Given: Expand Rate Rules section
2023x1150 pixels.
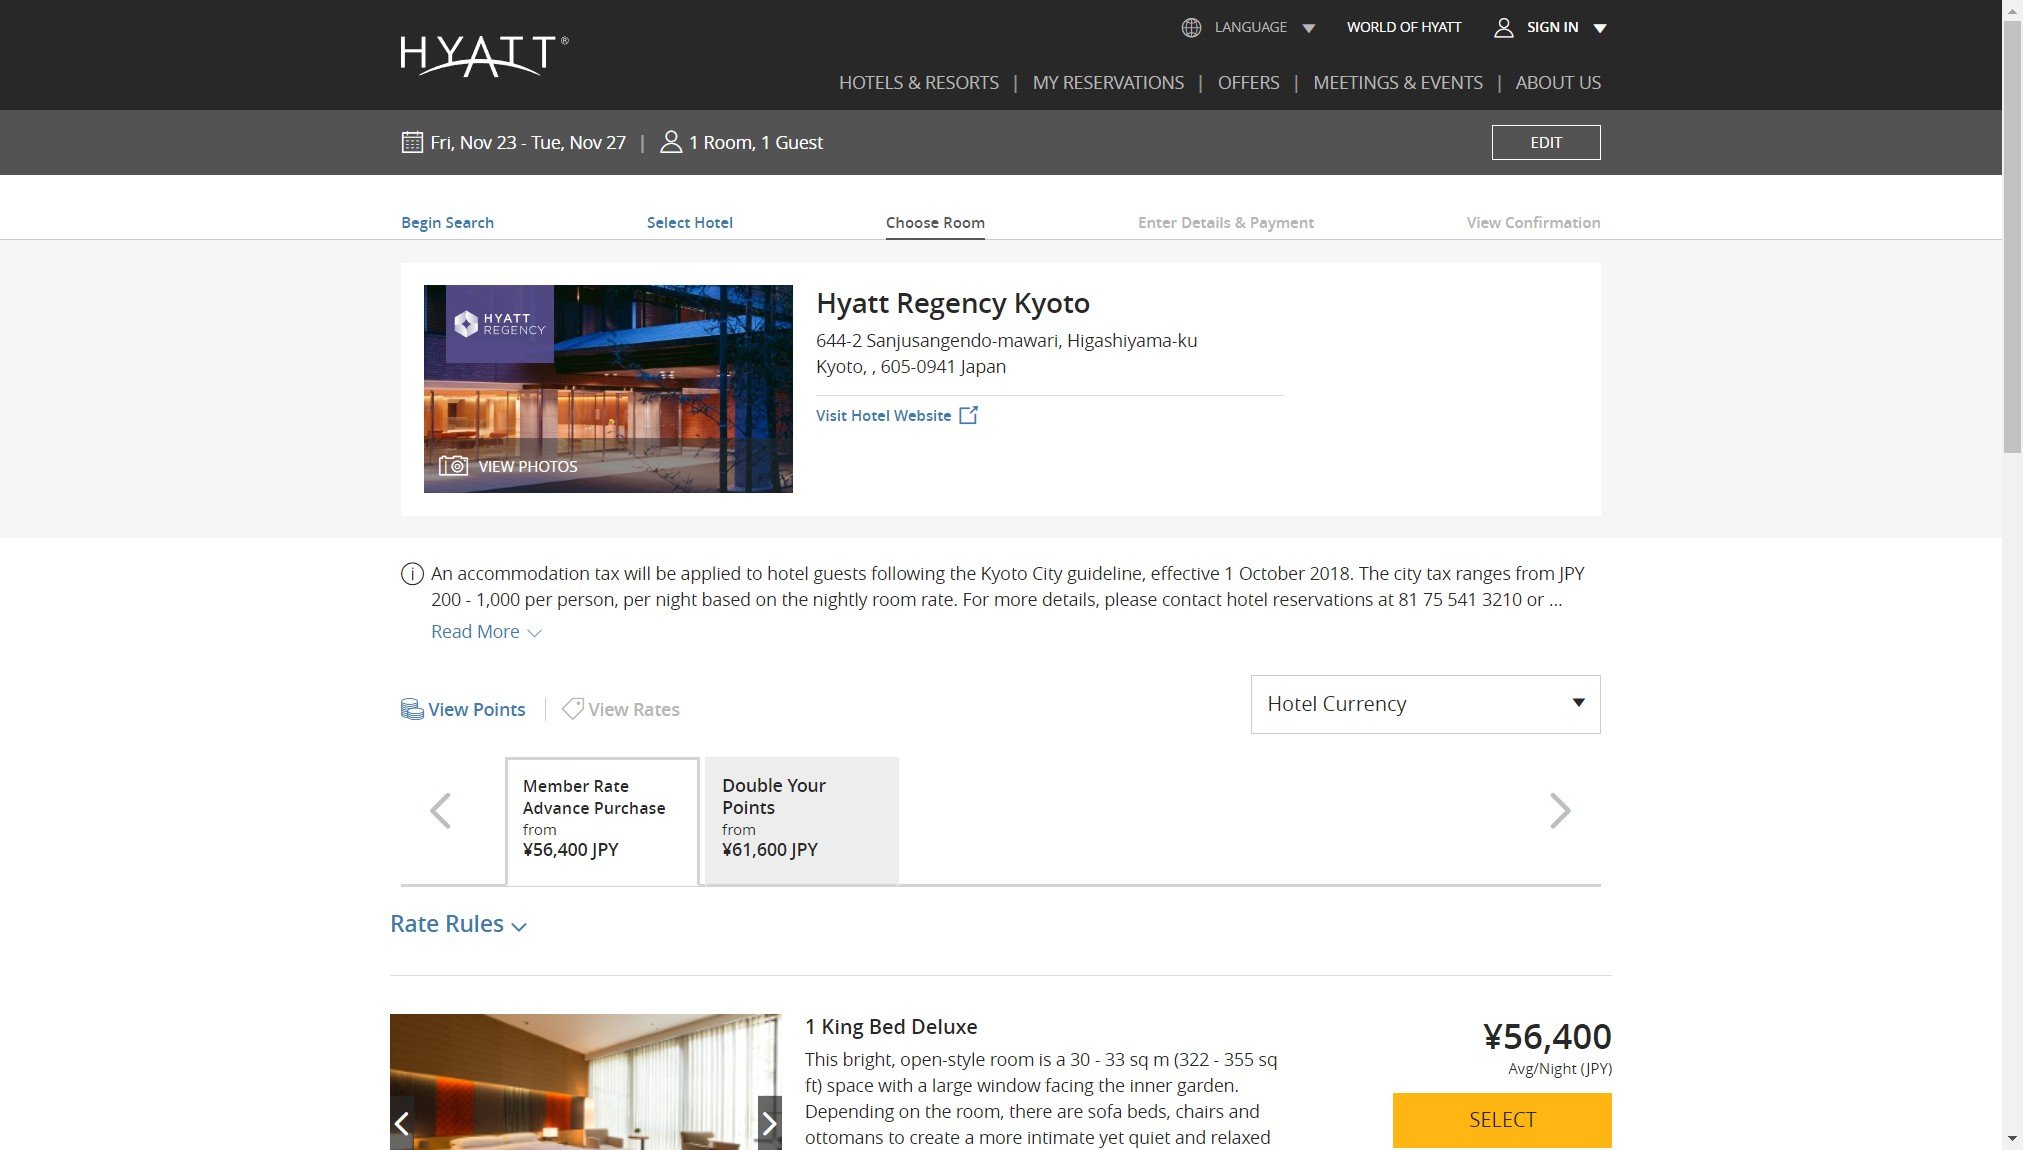Looking at the screenshot, I should (x=458, y=924).
